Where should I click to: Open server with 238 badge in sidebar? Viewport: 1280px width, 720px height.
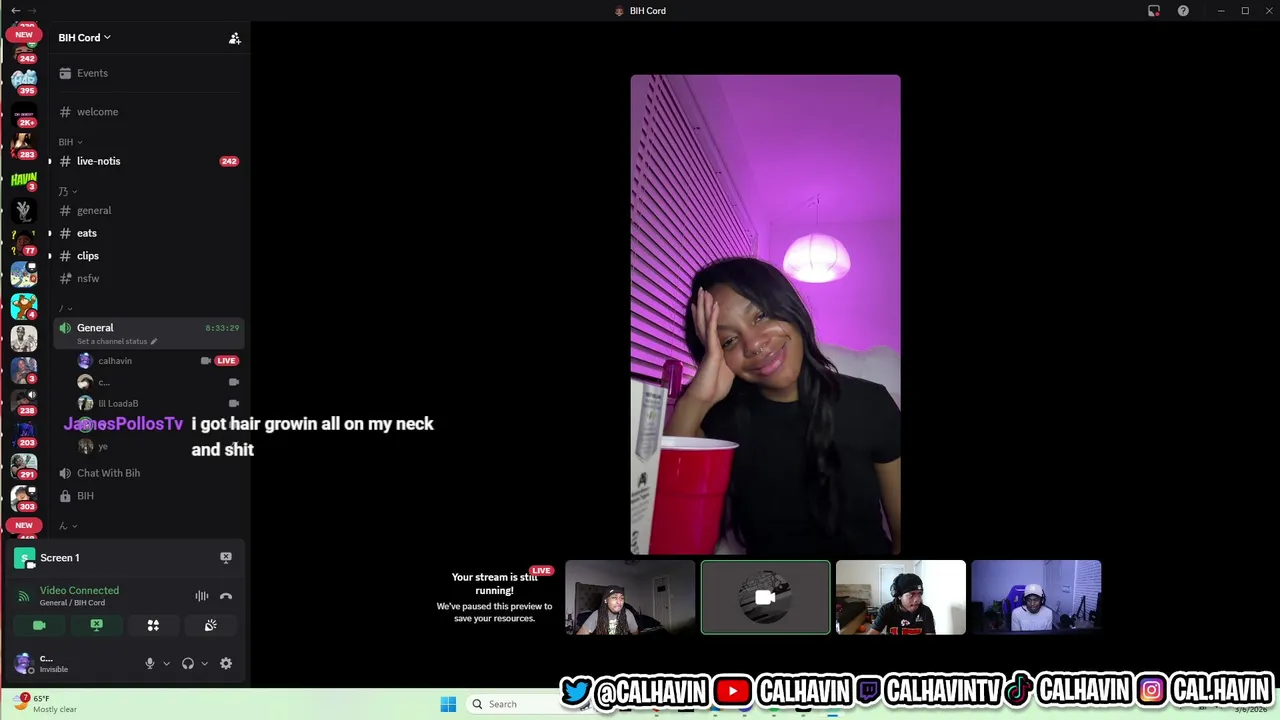24,402
